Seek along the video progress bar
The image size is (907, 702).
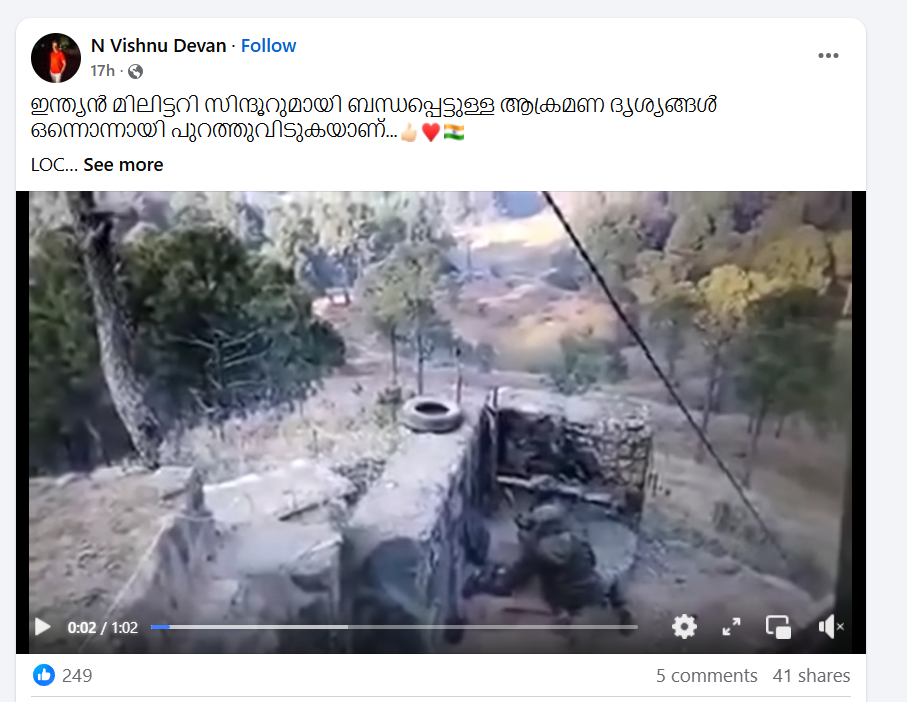(x=394, y=627)
